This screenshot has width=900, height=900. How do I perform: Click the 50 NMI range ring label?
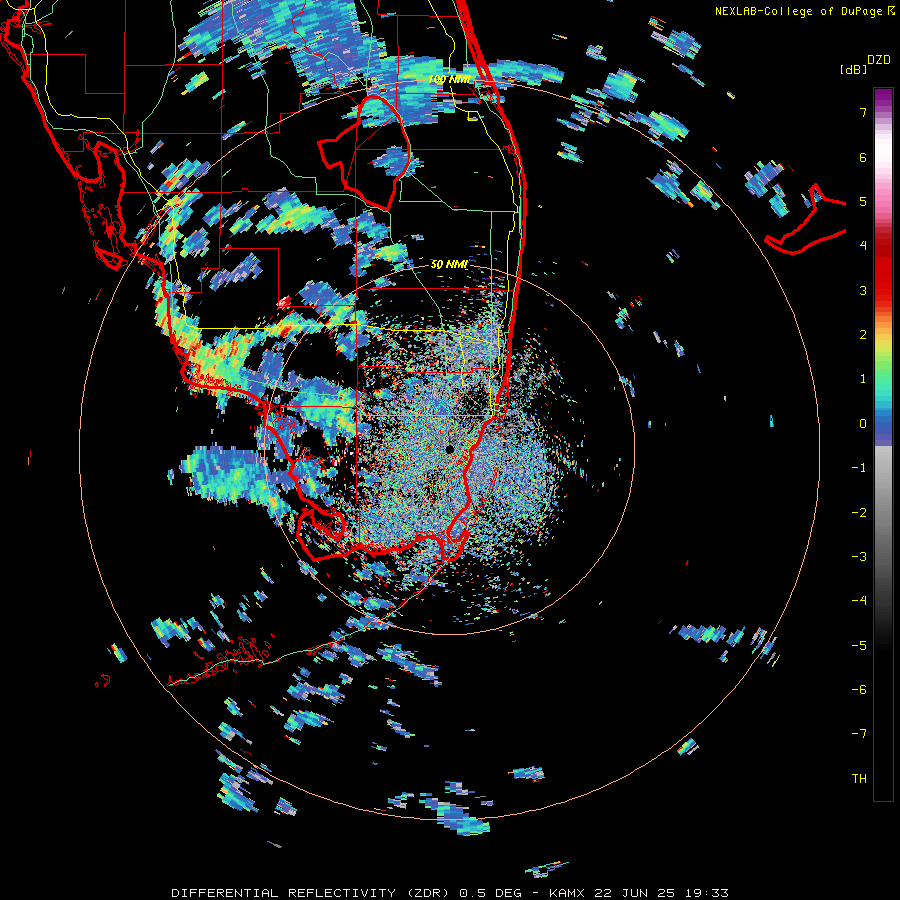pos(449,264)
